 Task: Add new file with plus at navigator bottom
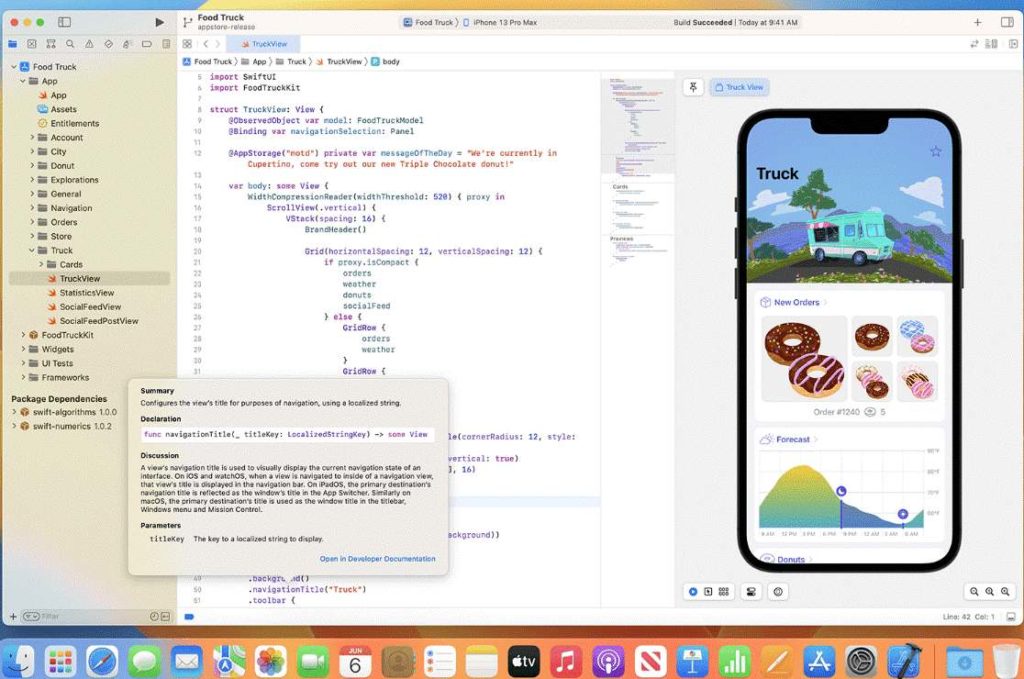coord(12,616)
